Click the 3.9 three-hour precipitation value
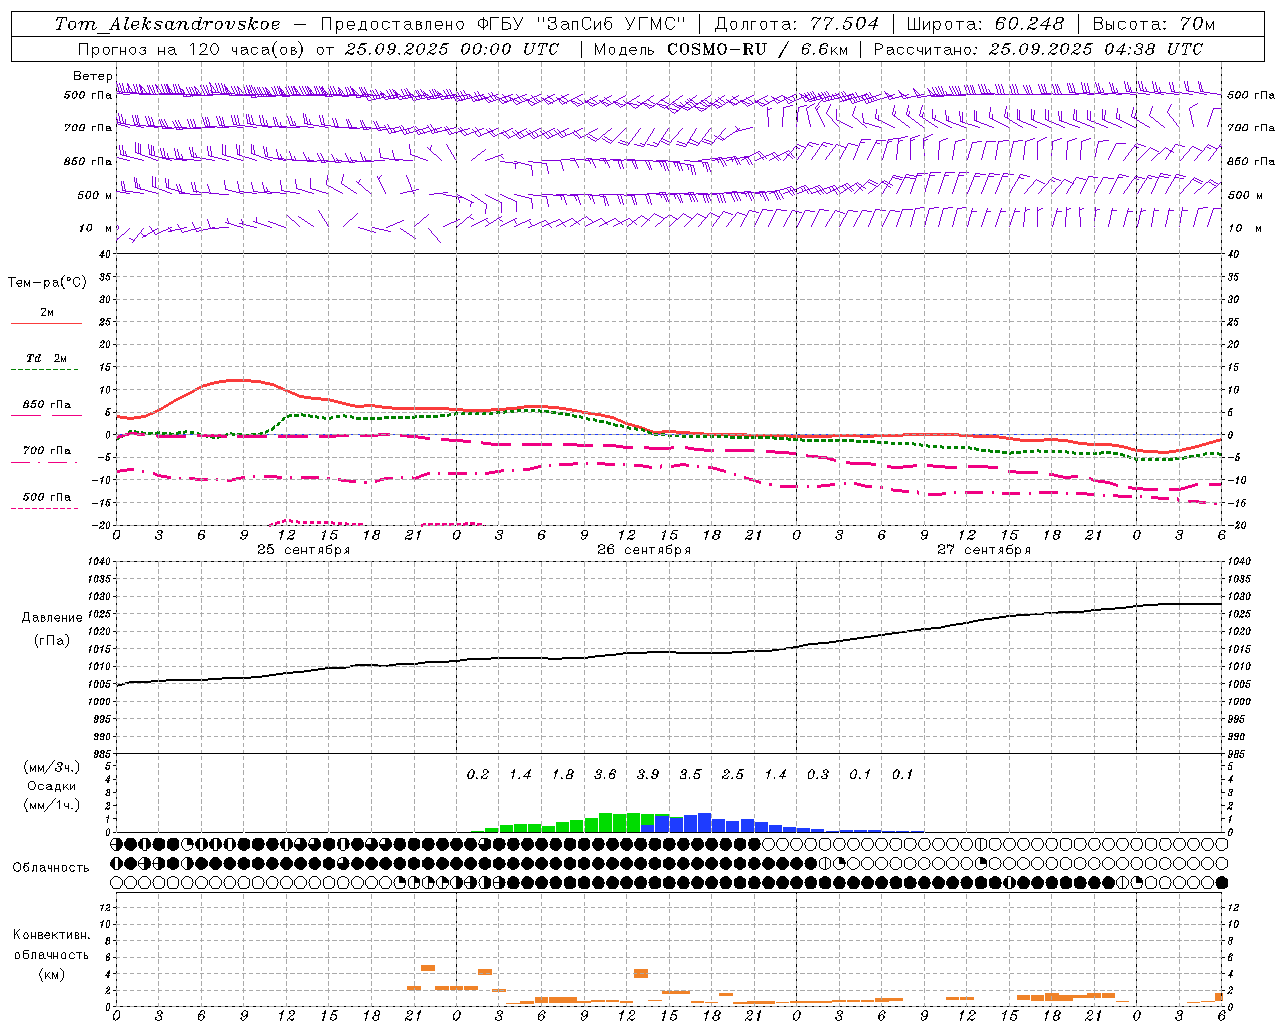 coord(648,775)
